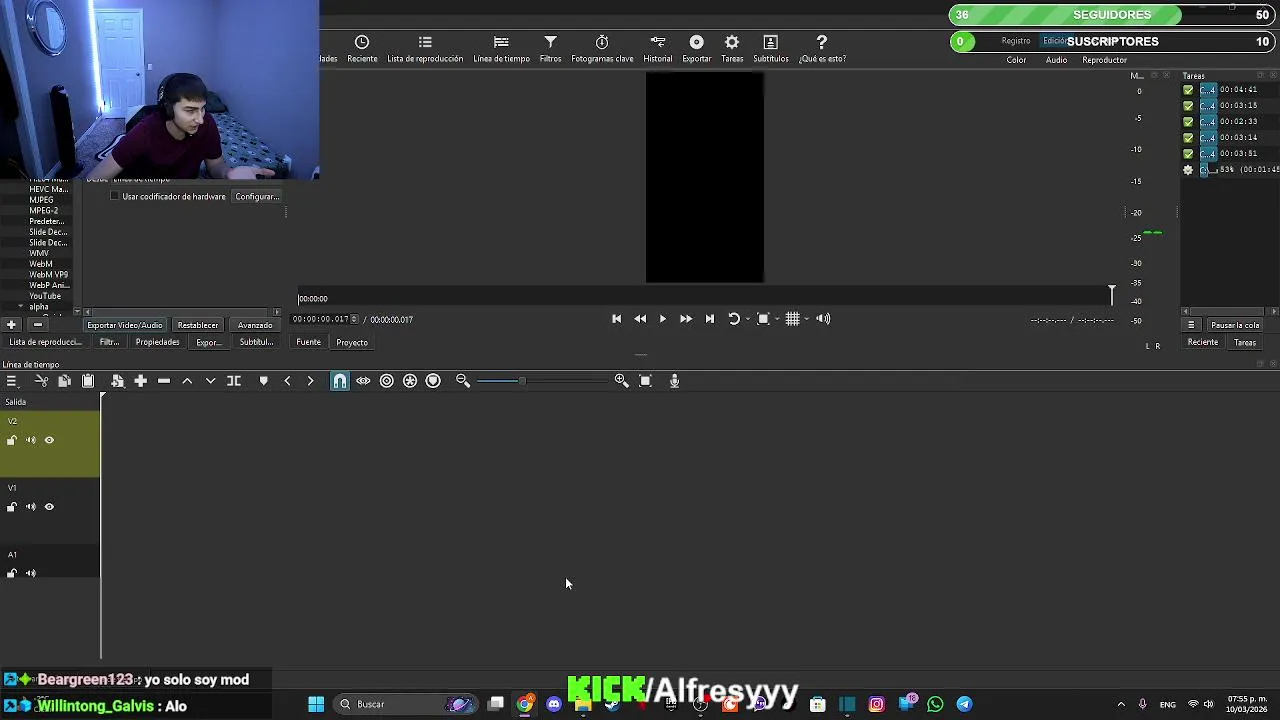
Task: Mute the A1 audio track
Action: pyautogui.click(x=30, y=574)
